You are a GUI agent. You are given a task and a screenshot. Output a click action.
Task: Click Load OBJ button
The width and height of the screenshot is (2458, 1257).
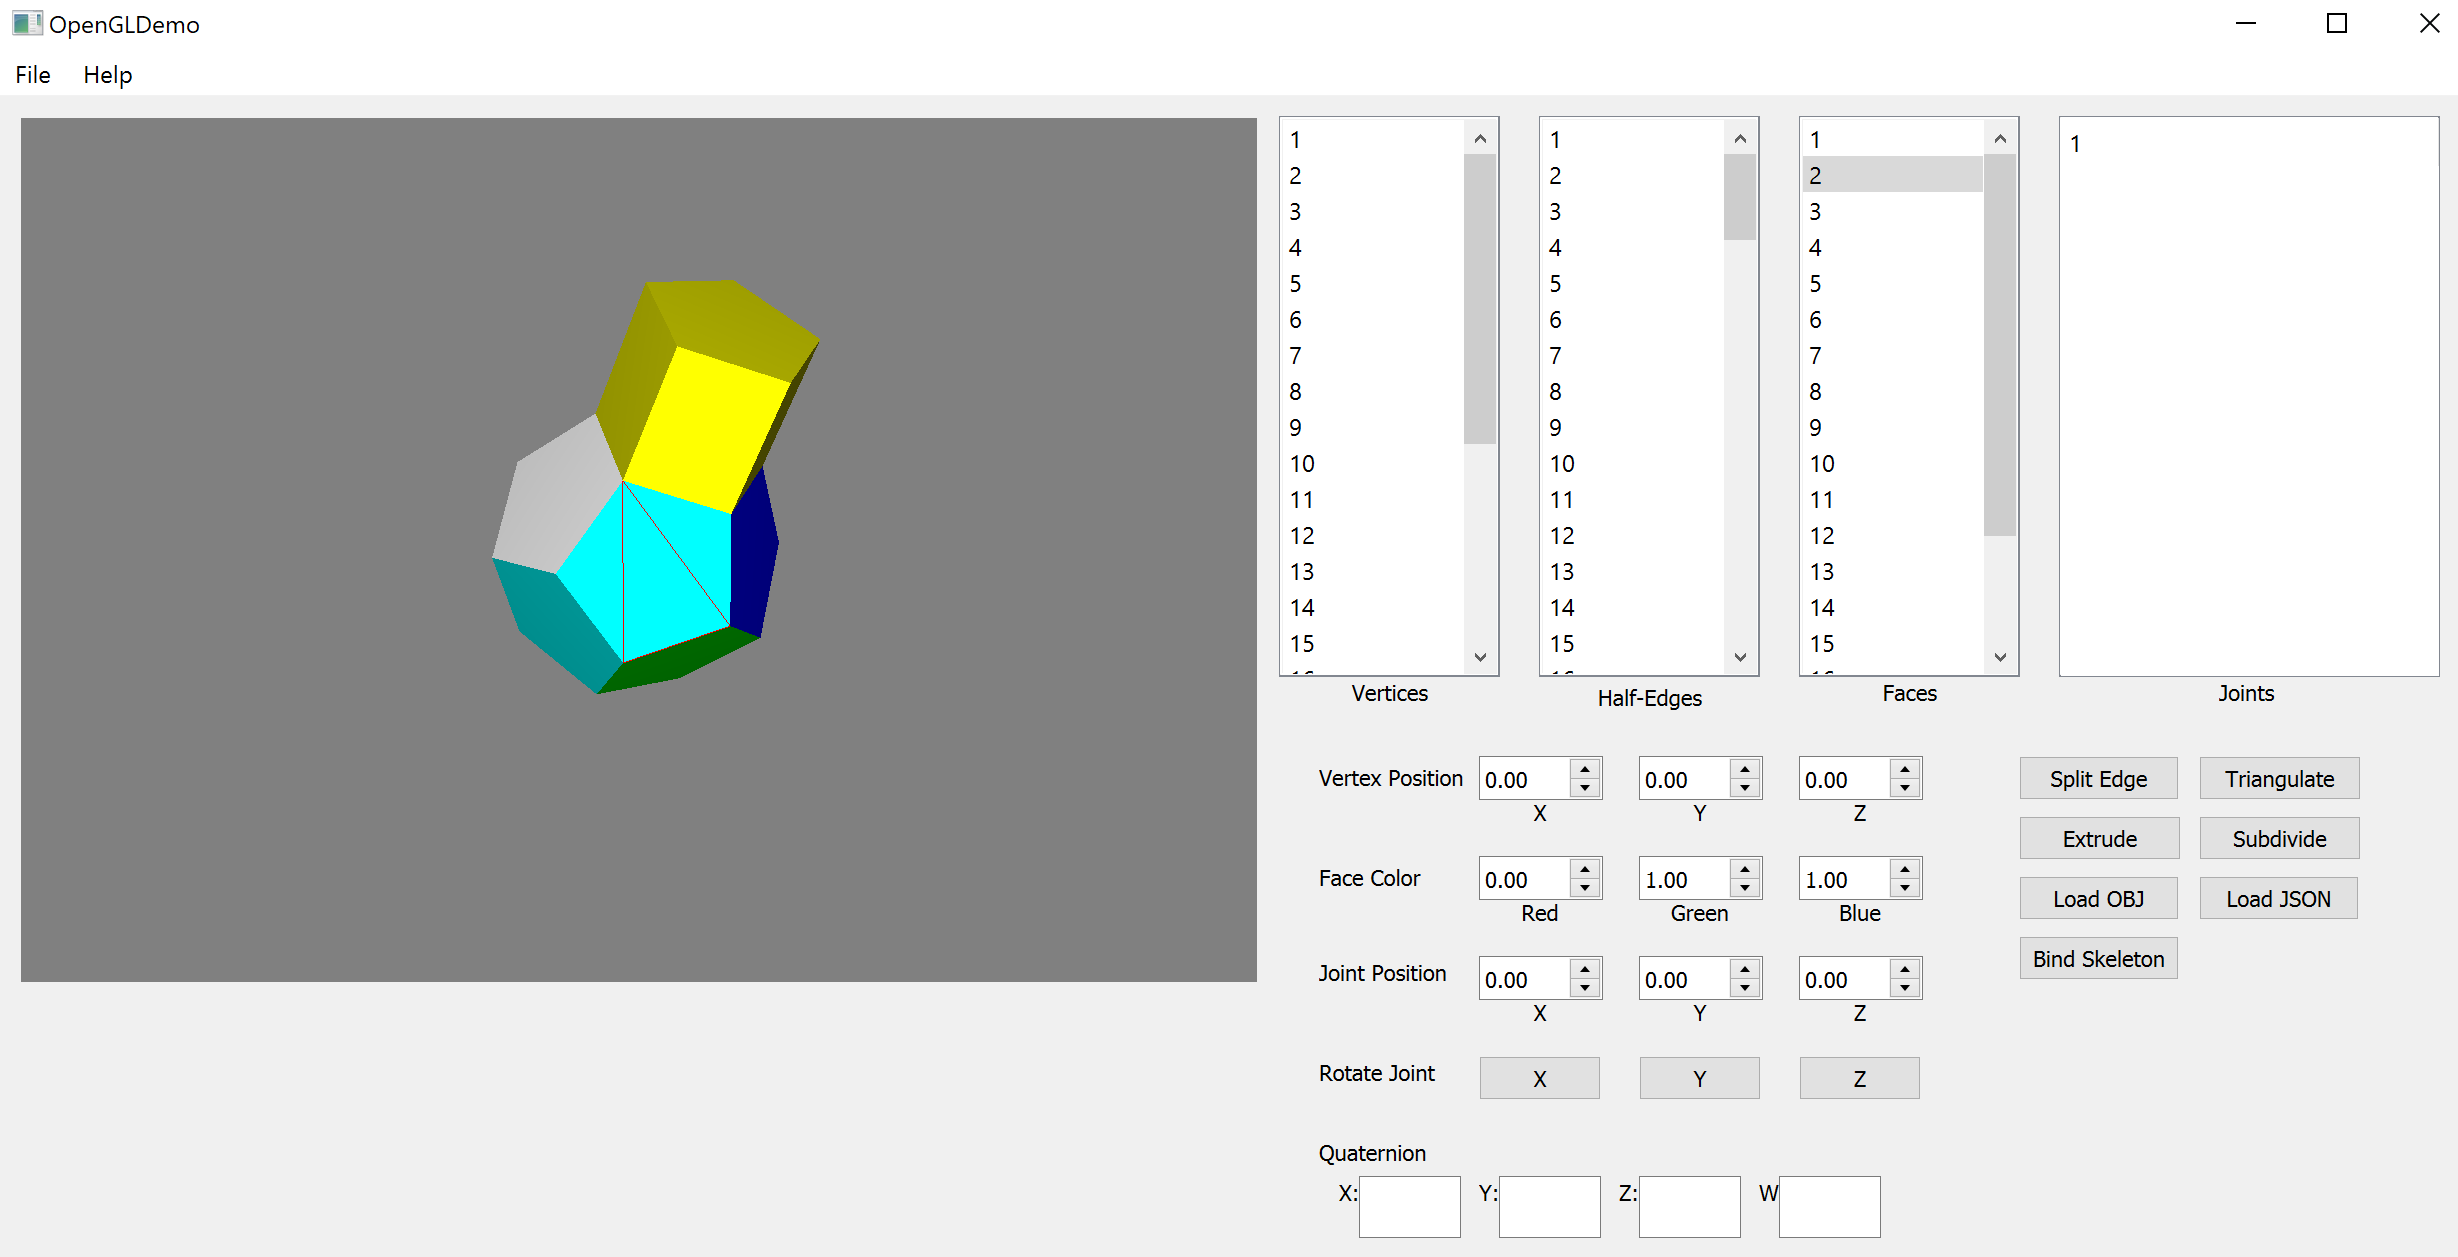coord(2098,899)
